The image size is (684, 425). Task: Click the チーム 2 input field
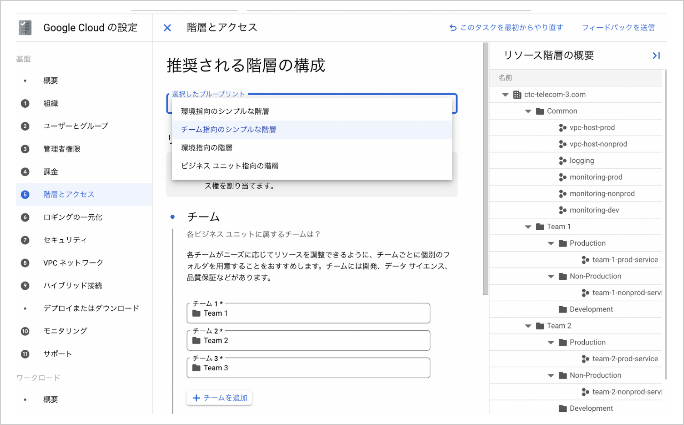point(308,340)
